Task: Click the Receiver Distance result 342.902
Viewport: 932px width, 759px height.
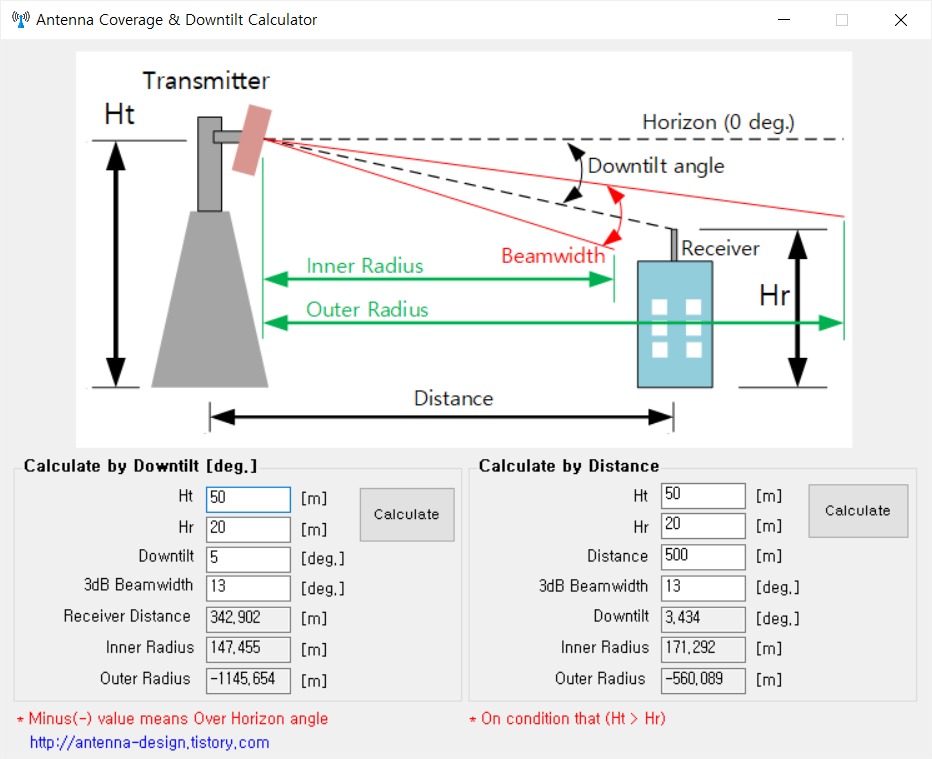Action: 248,619
